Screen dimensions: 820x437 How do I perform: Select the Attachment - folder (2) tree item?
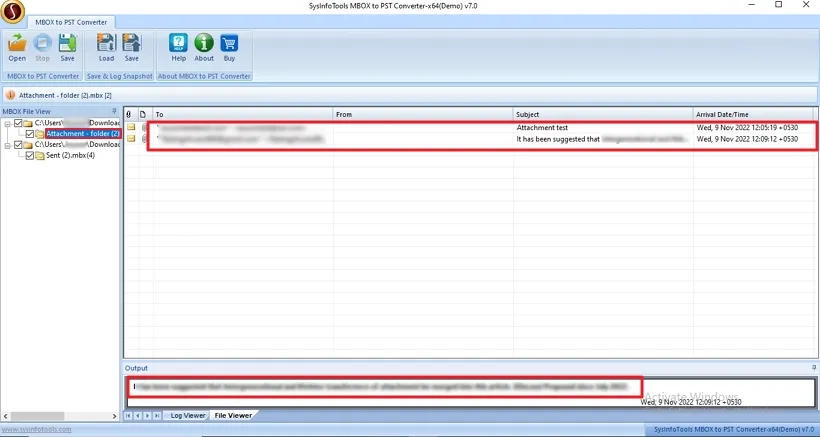point(83,134)
